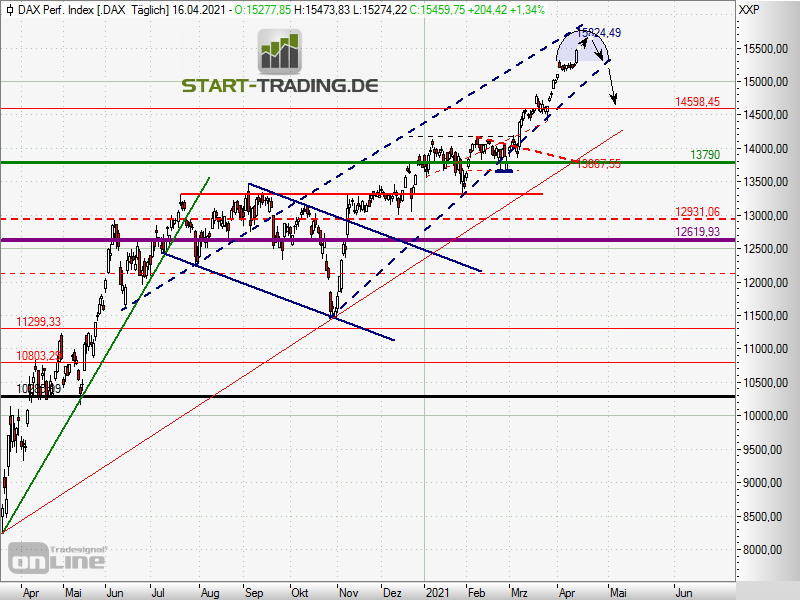The image size is (800, 600).
Task: Click 13500,00 on the price axis
Action: click(x=766, y=182)
